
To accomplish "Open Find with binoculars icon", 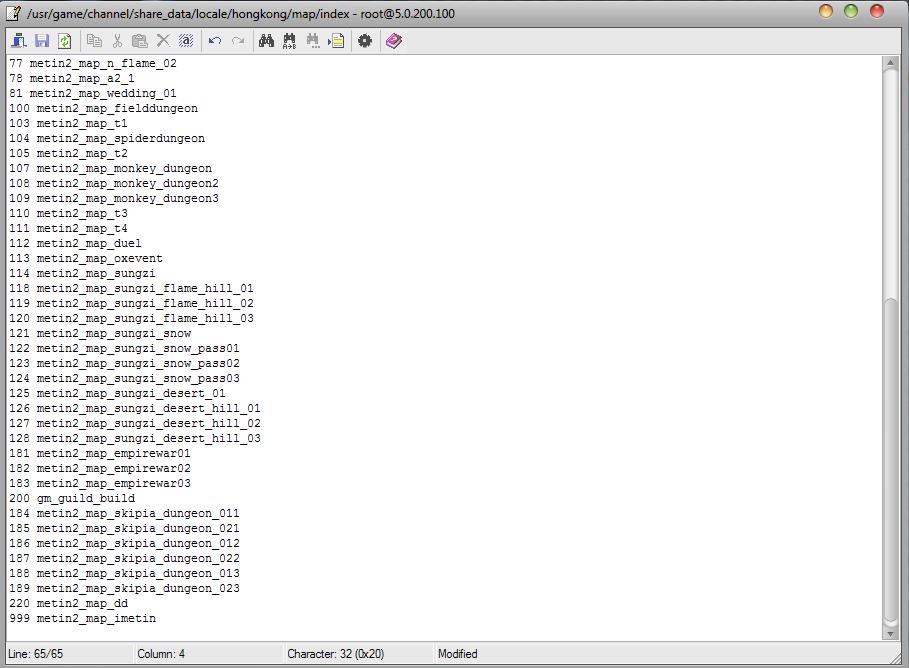I will point(266,41).
